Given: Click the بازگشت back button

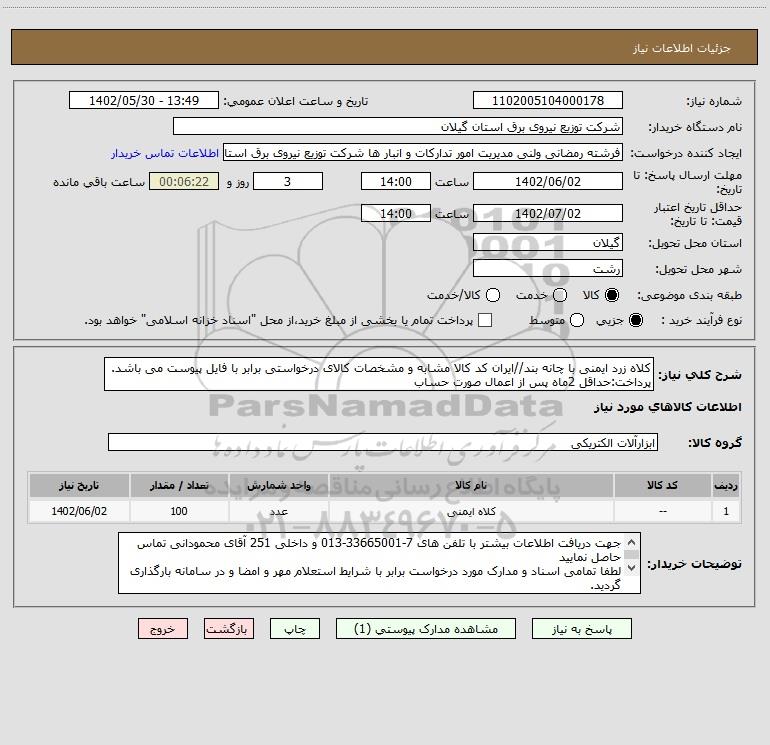Looking at the screenshot, I should 229,629.
